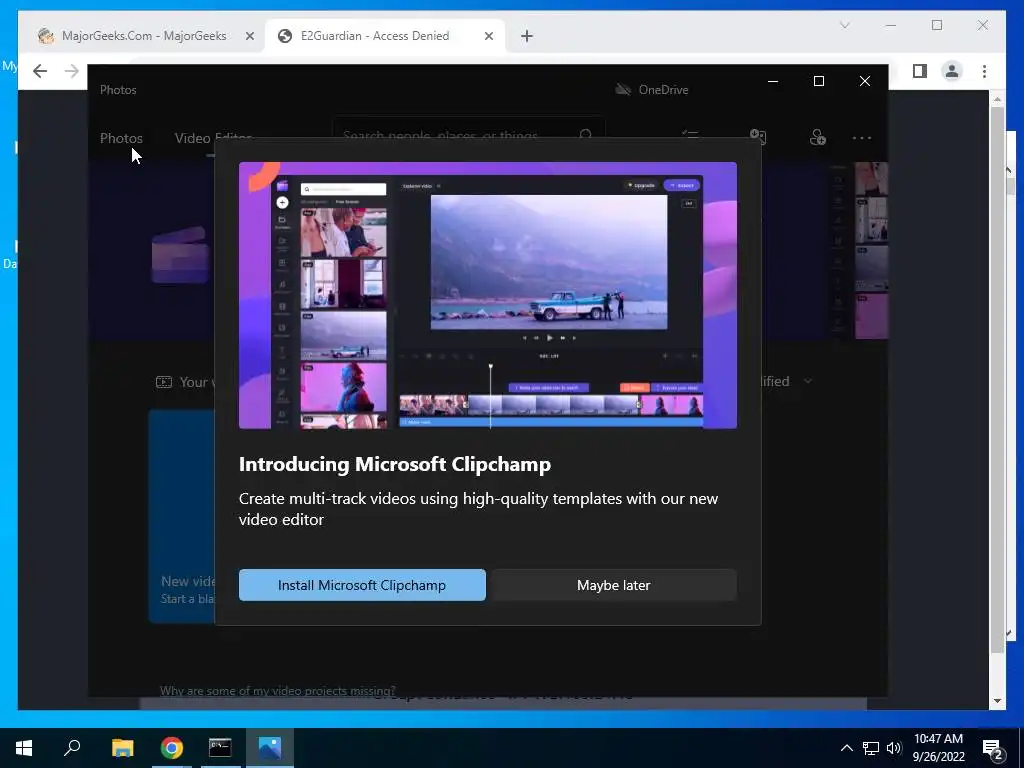
Task: Click Photos app taskbar icon
Action: coord(270,747)
